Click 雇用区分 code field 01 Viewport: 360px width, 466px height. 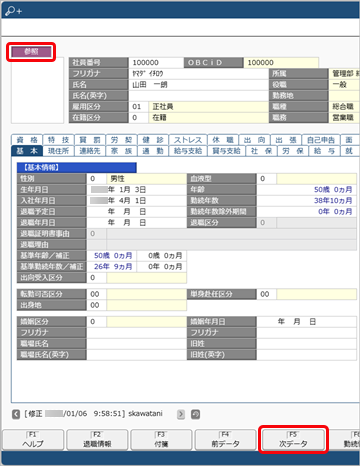point(138,107)
